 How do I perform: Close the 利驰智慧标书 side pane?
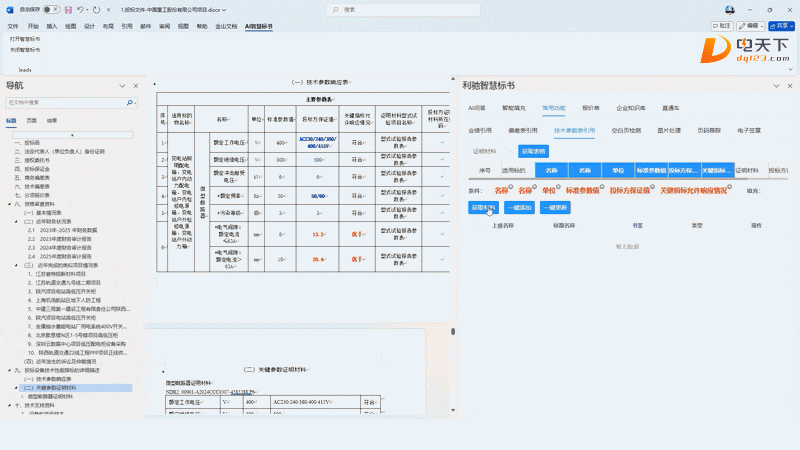tap(790, 86)
